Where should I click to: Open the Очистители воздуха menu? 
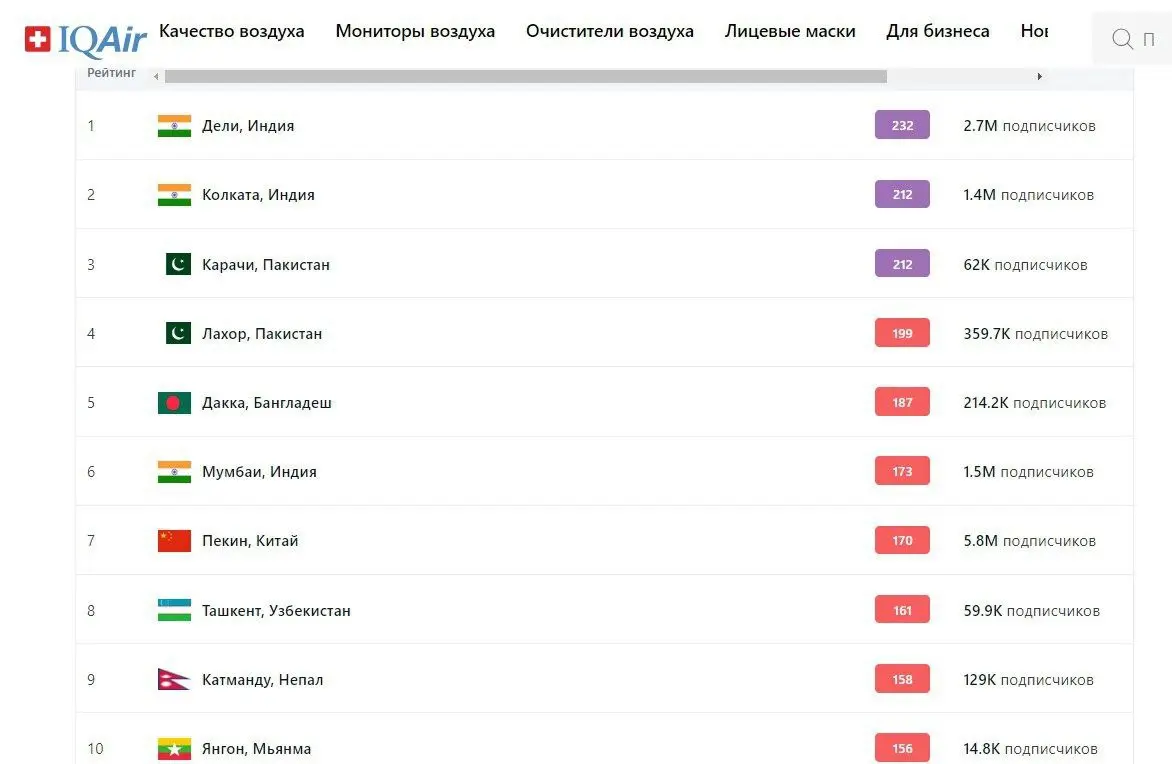(x=610, y=31)
